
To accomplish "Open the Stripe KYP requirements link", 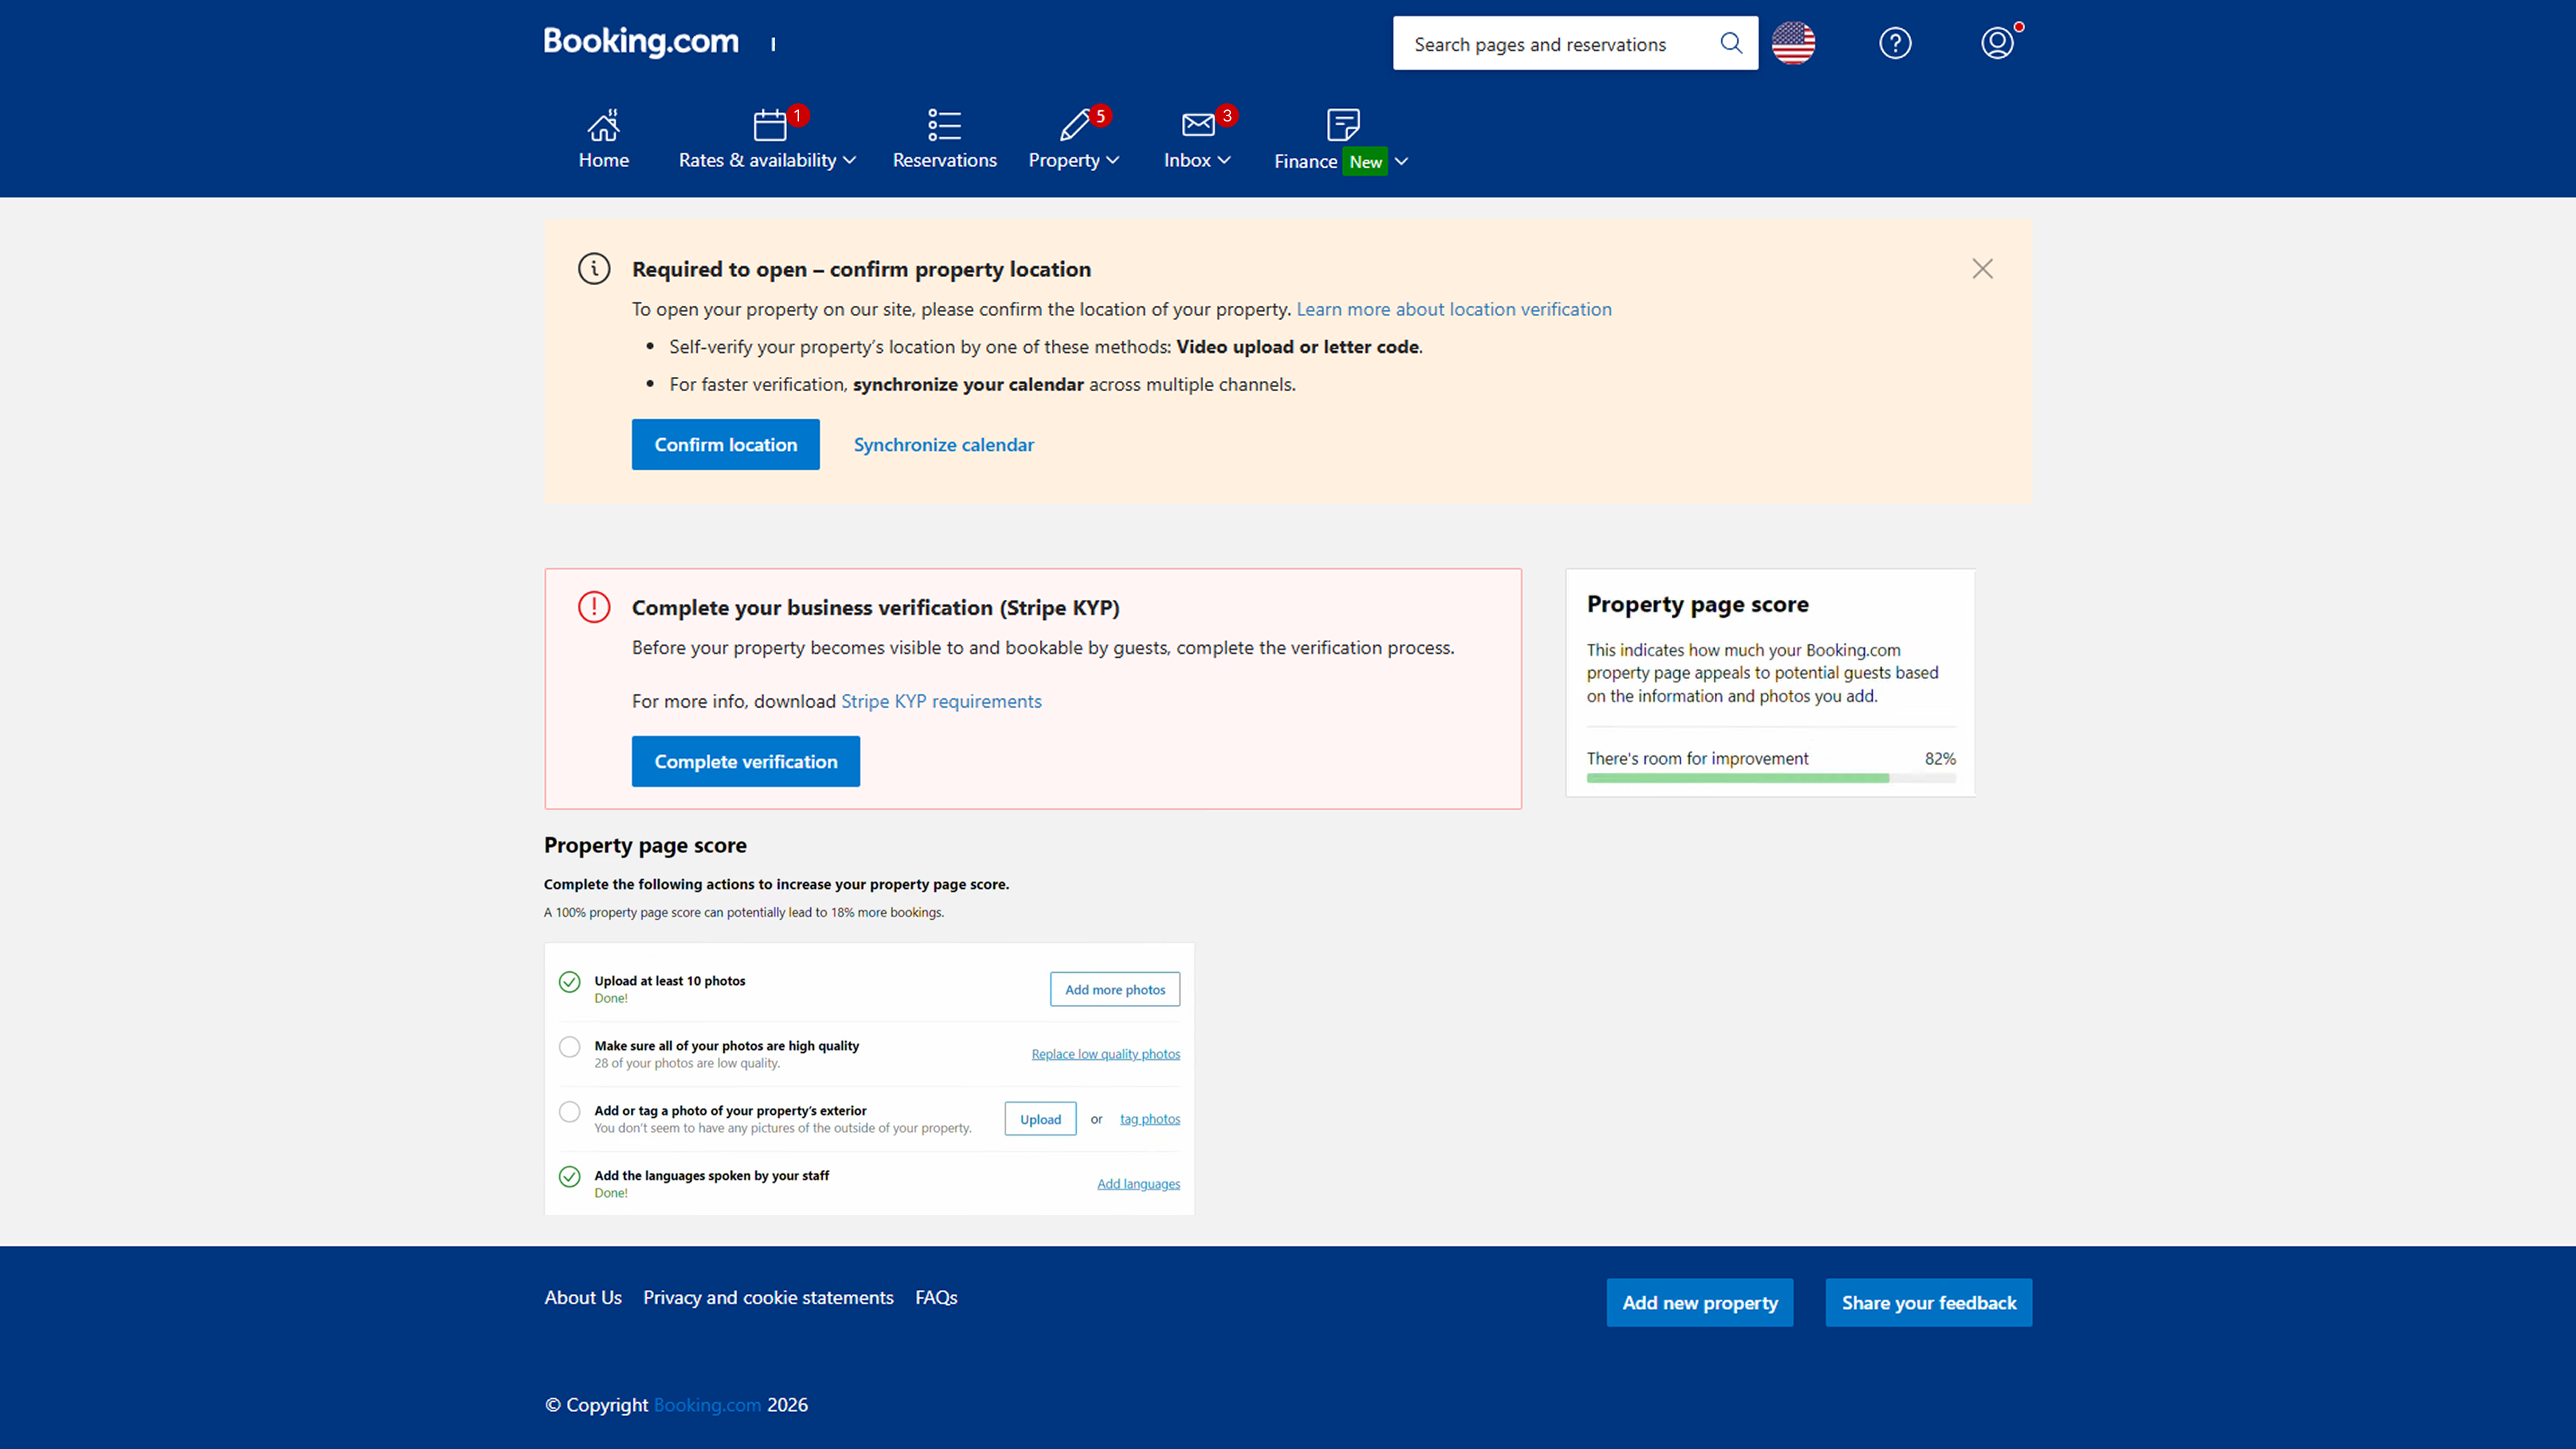I will [x=940, y=701].
